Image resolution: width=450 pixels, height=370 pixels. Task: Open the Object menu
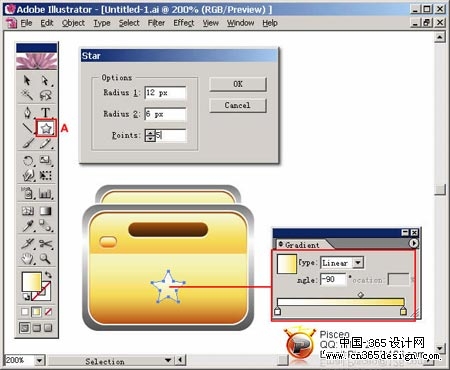73,23
